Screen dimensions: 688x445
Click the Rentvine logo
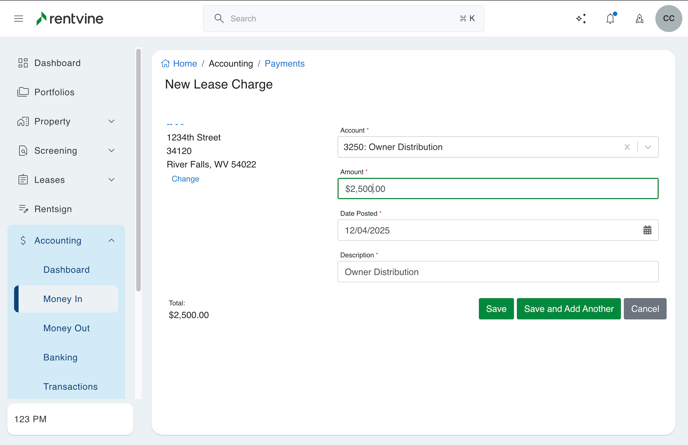tap(70, 19)
